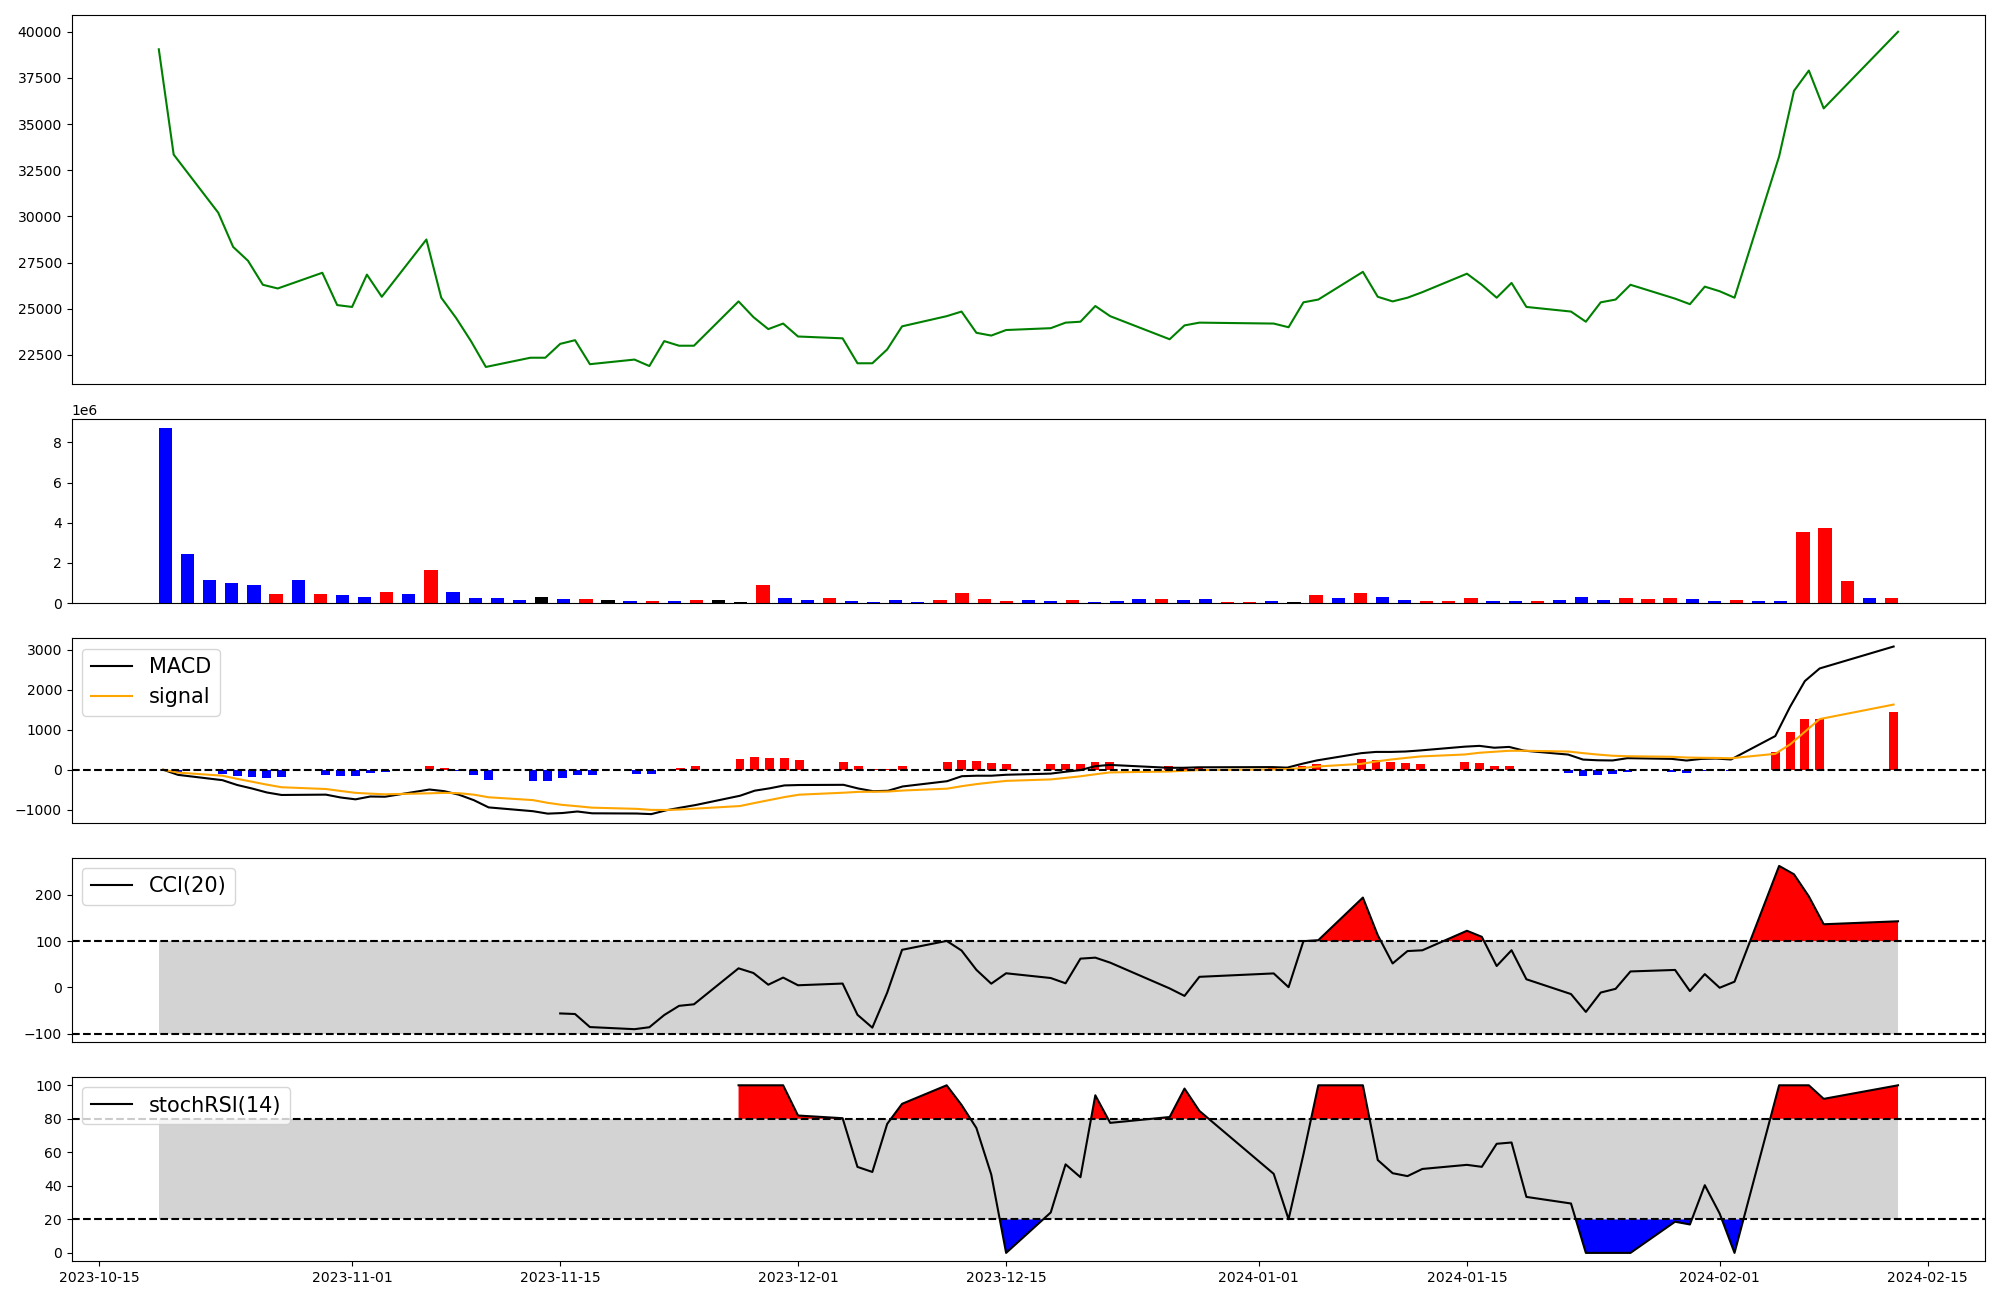Click the largest red CCI peak in February
Image resolution: width=2000 pixels, height=1300 pixels.
point(1785,905)
